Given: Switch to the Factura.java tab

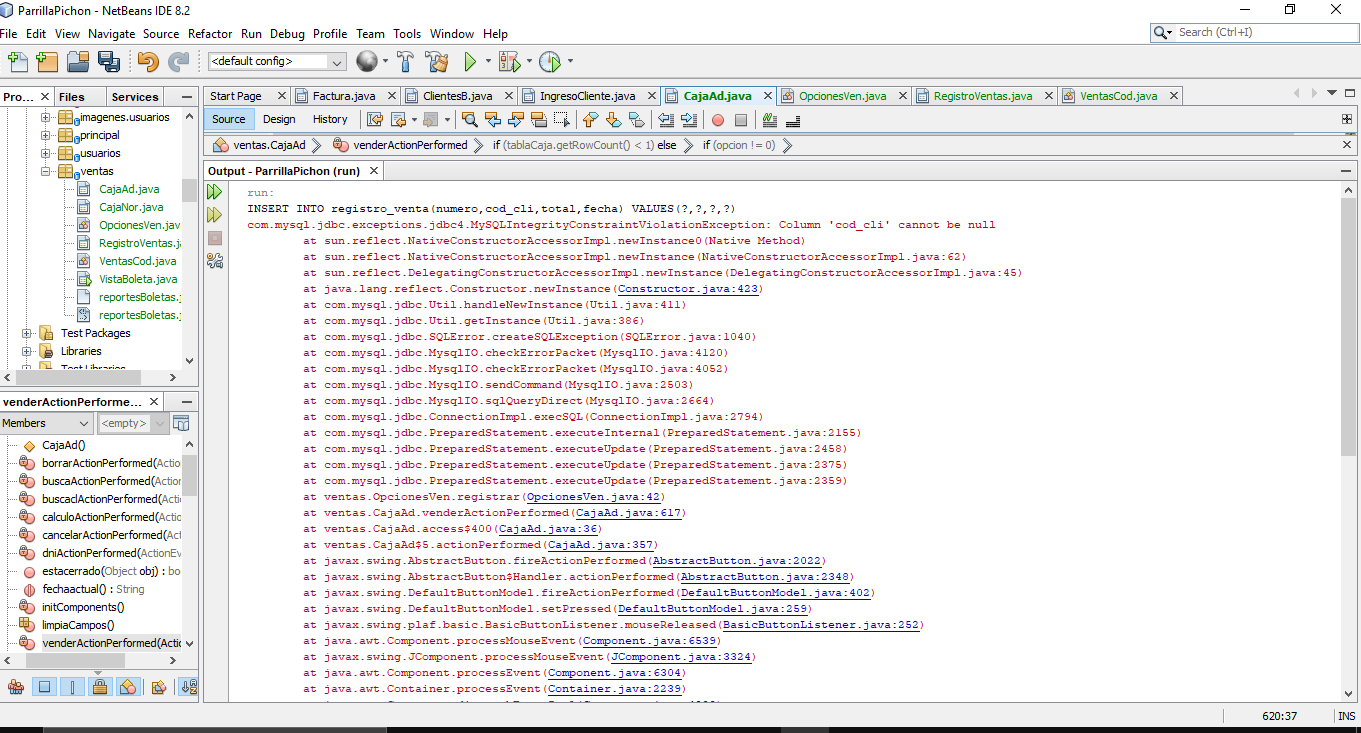Looking at the screenshot, I should click(344, 96).
